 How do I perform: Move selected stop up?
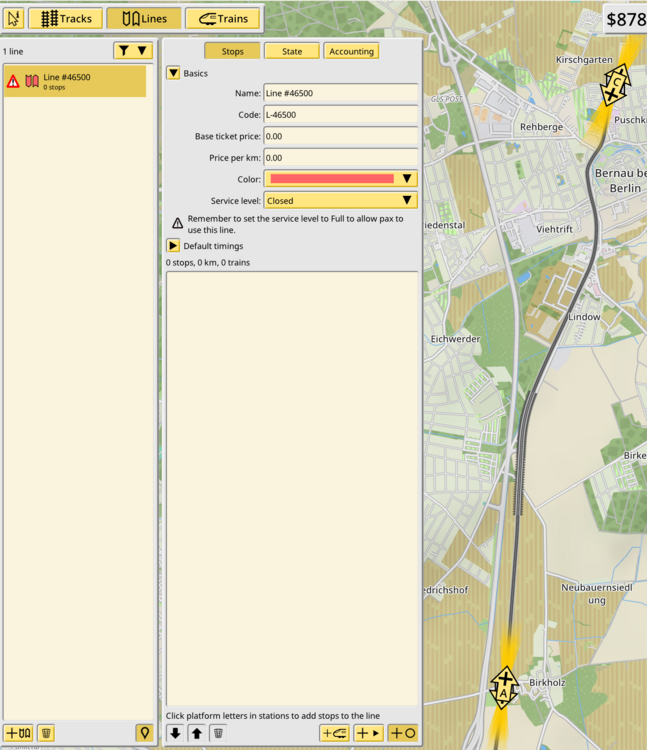197,733
